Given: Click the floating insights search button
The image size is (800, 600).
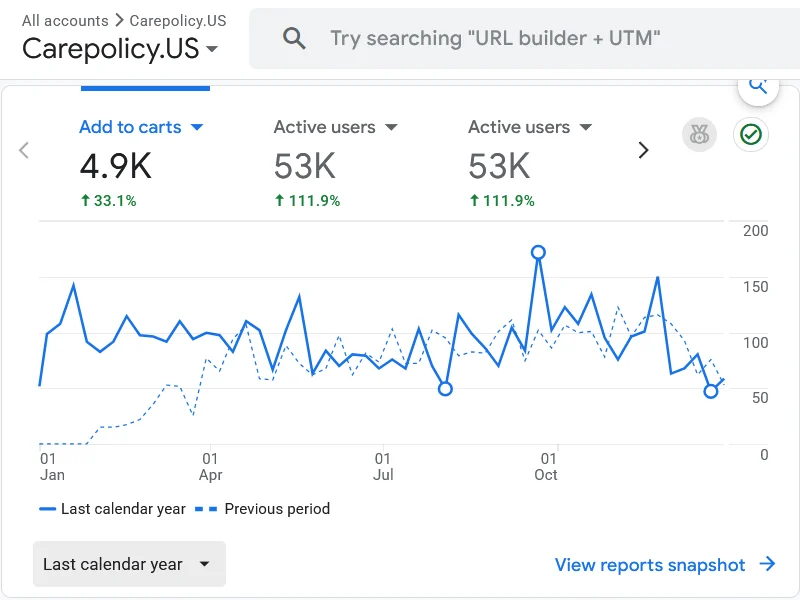Looking at the screenshot, I should [758, 88].
